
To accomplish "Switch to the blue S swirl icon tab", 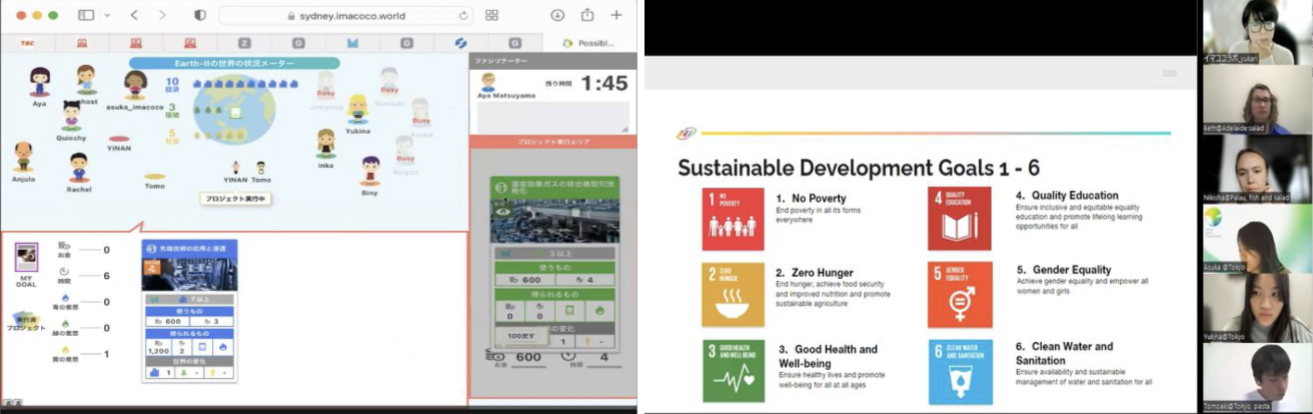I will pos(461,43).
